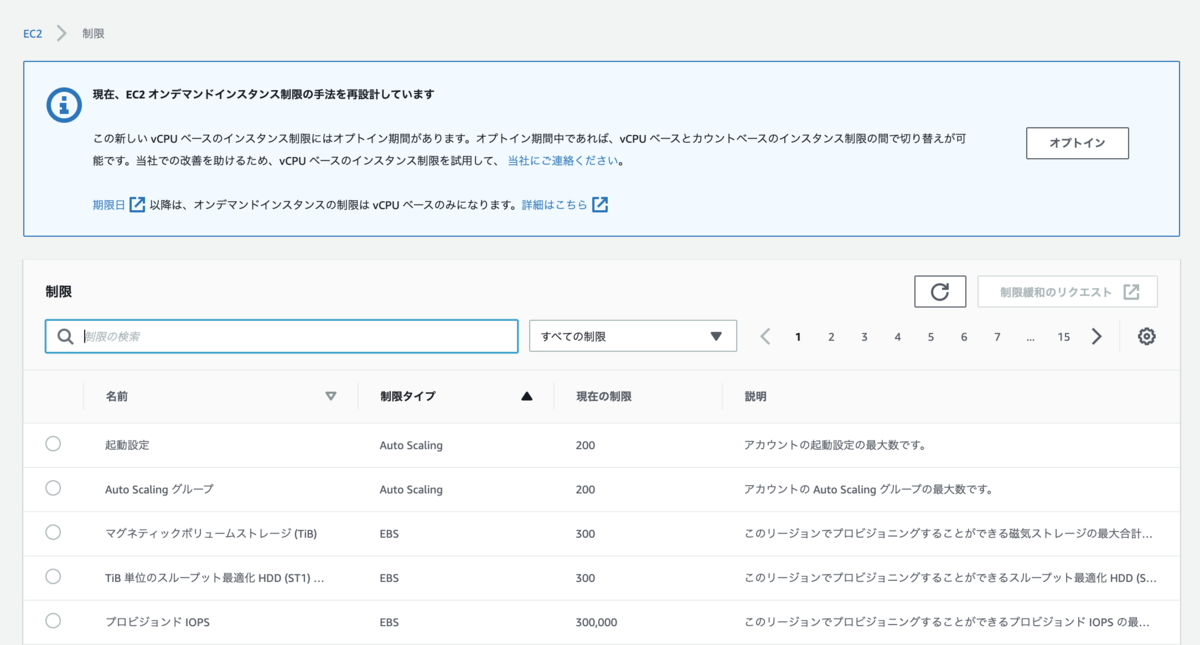This screenshot has width=1200, height=645.
Task: Go to previous page chevron
Action: pyautogui.click(x=765, y=337)
